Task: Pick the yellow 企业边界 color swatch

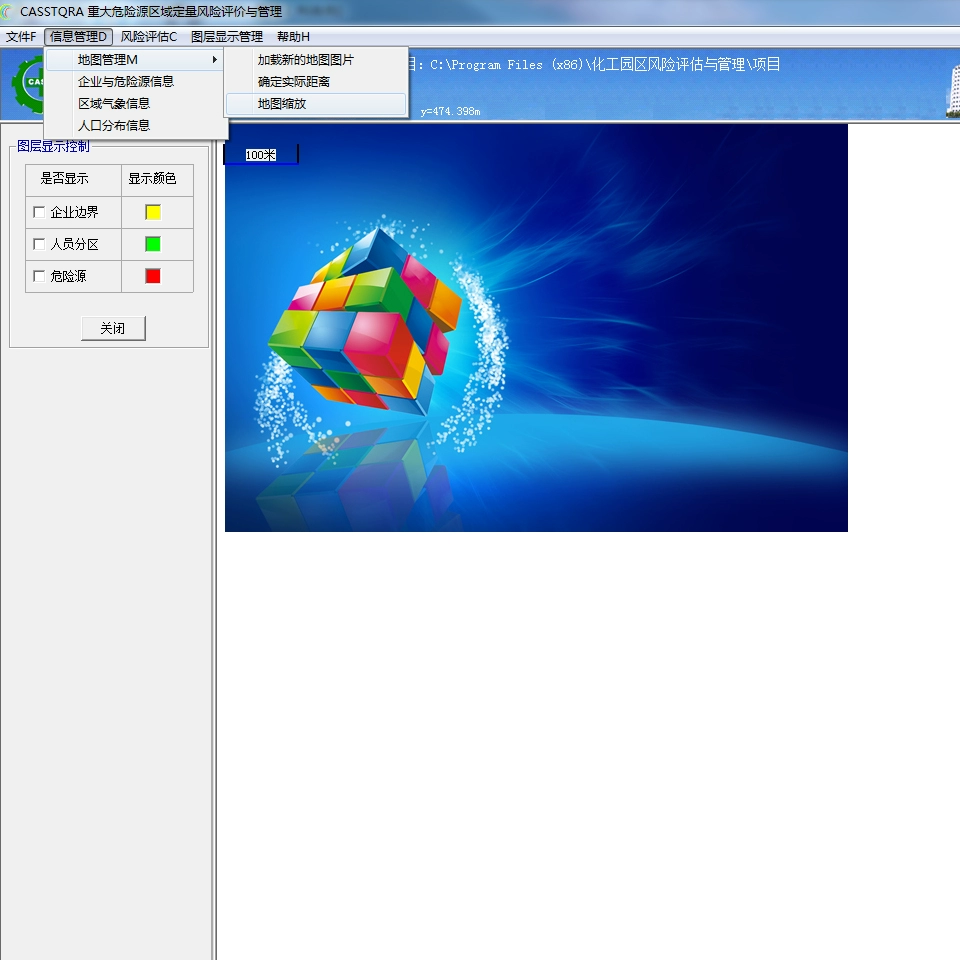Action: point(153,212)
